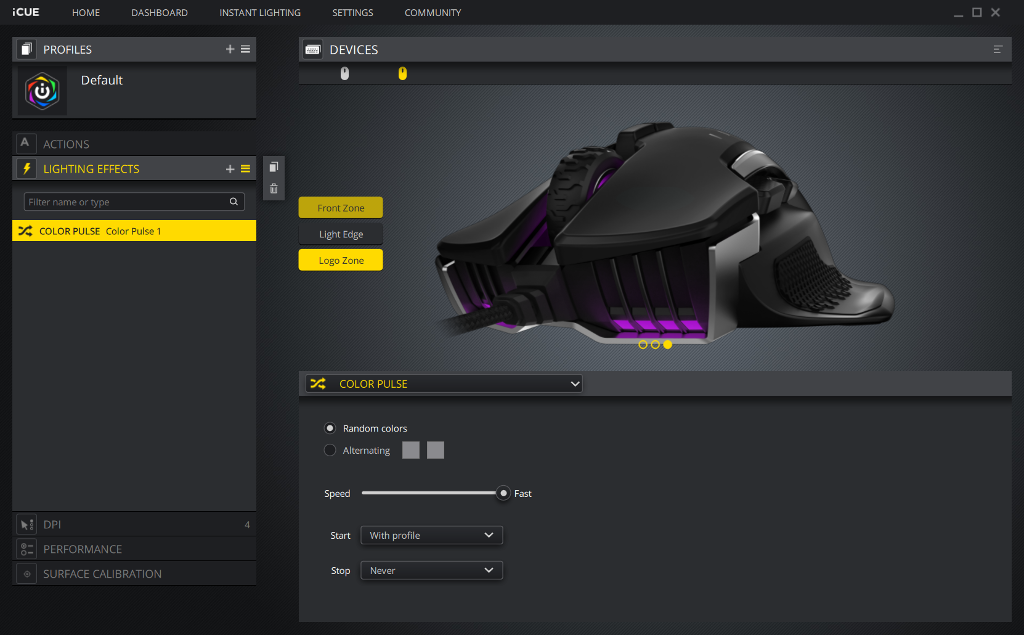
Task: Expand the Stop 'Never' dropdown
Action: (431, 571)
